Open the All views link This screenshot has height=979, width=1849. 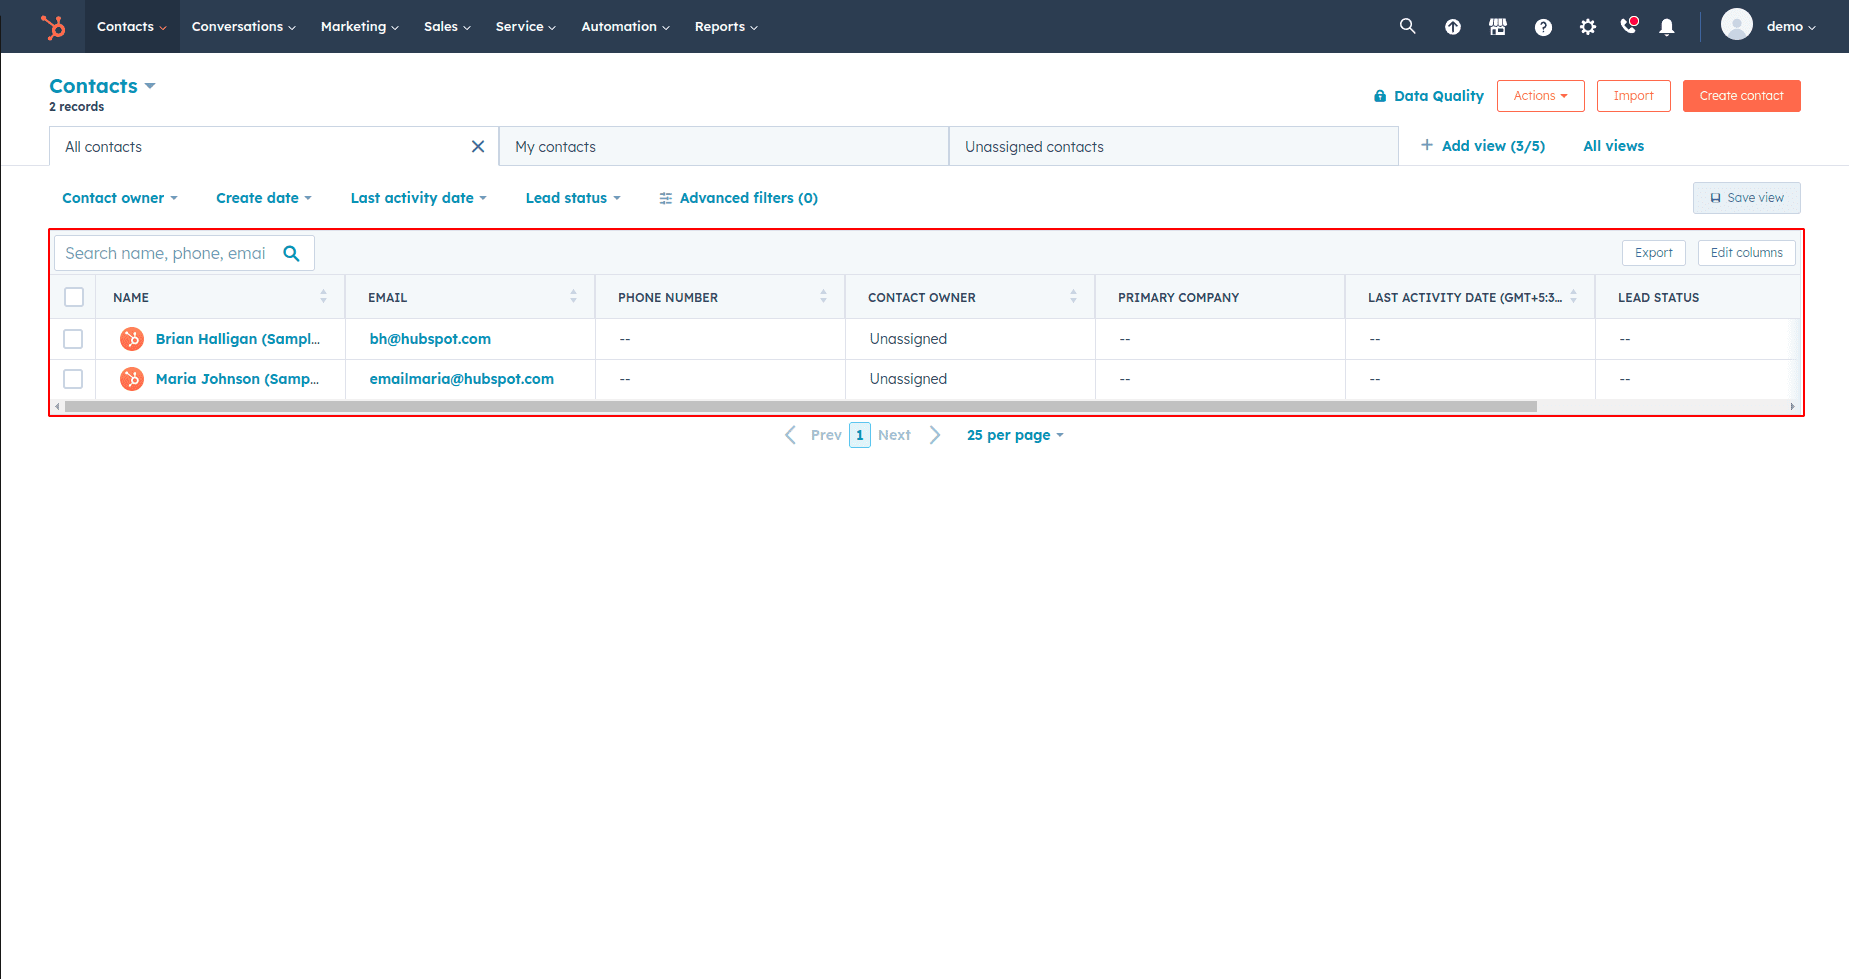(1613, 146)
